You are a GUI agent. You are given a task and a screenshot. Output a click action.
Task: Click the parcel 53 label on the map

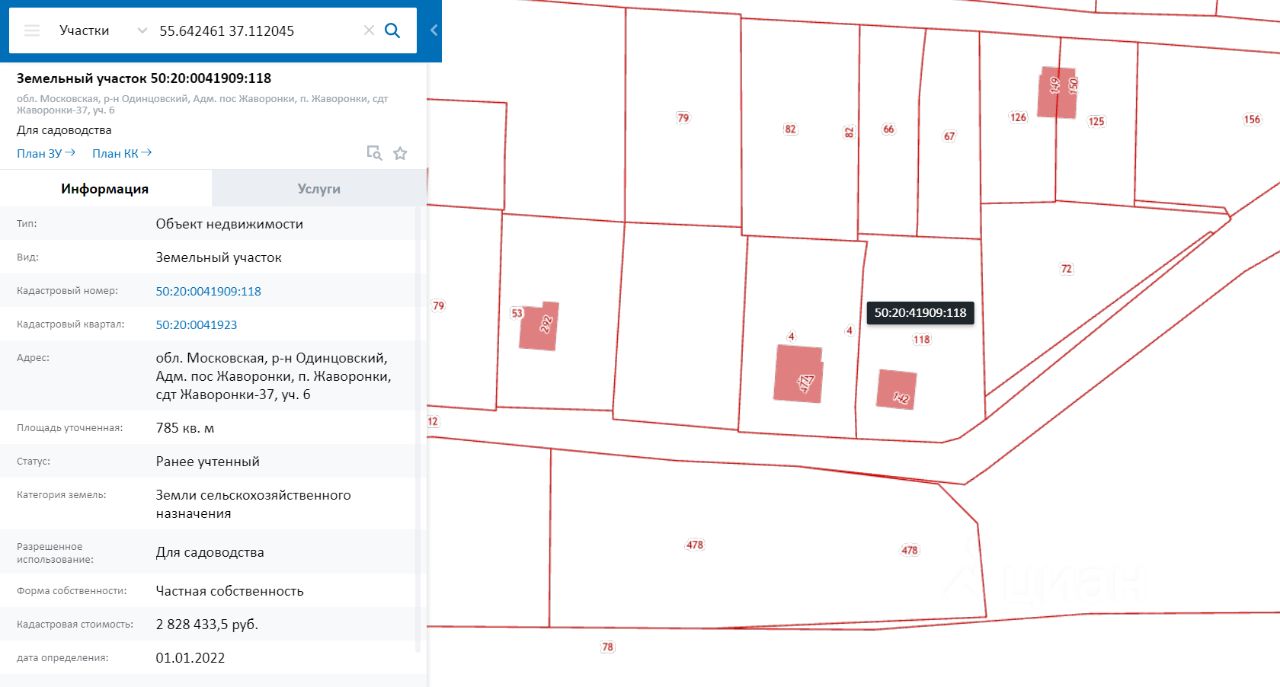[x=517, y=313]
